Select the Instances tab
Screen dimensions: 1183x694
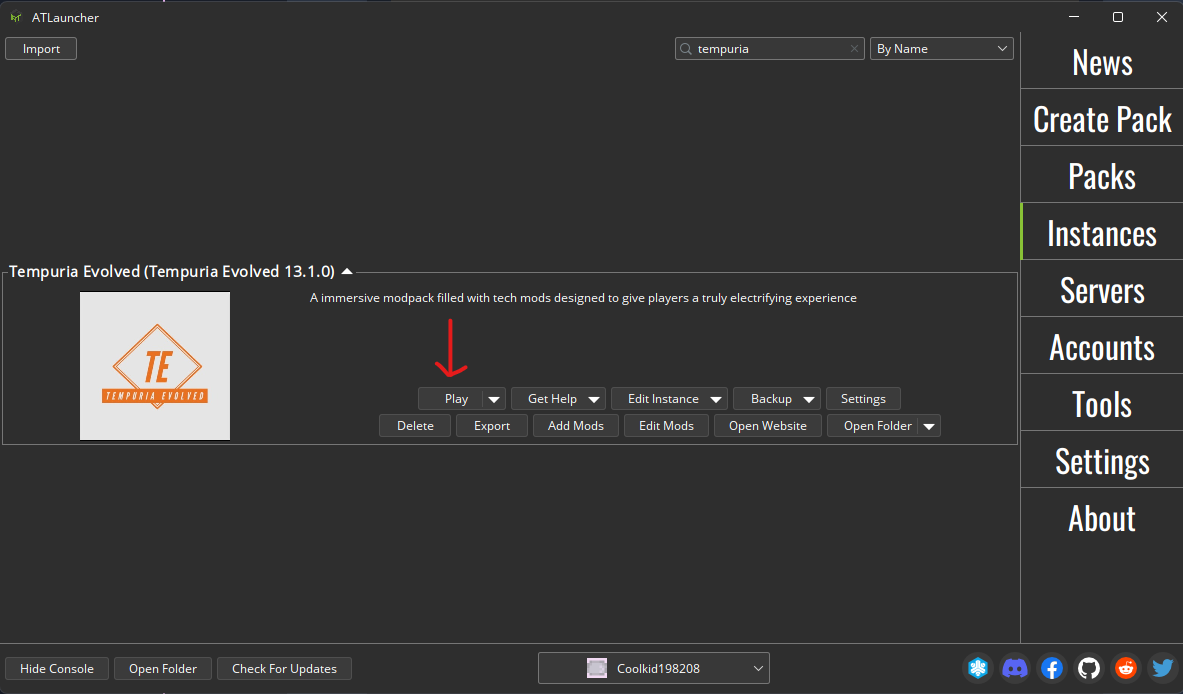1102,232
